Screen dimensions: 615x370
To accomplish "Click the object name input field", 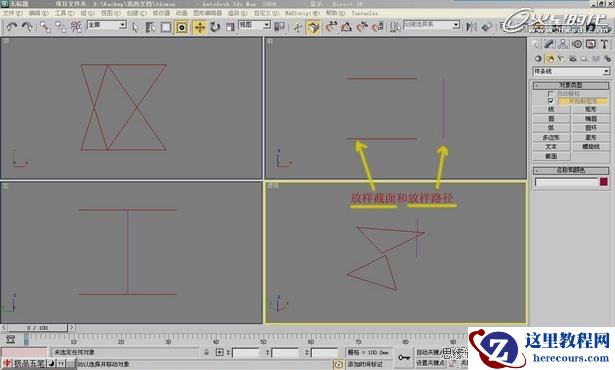I will [x=566, y=182].
